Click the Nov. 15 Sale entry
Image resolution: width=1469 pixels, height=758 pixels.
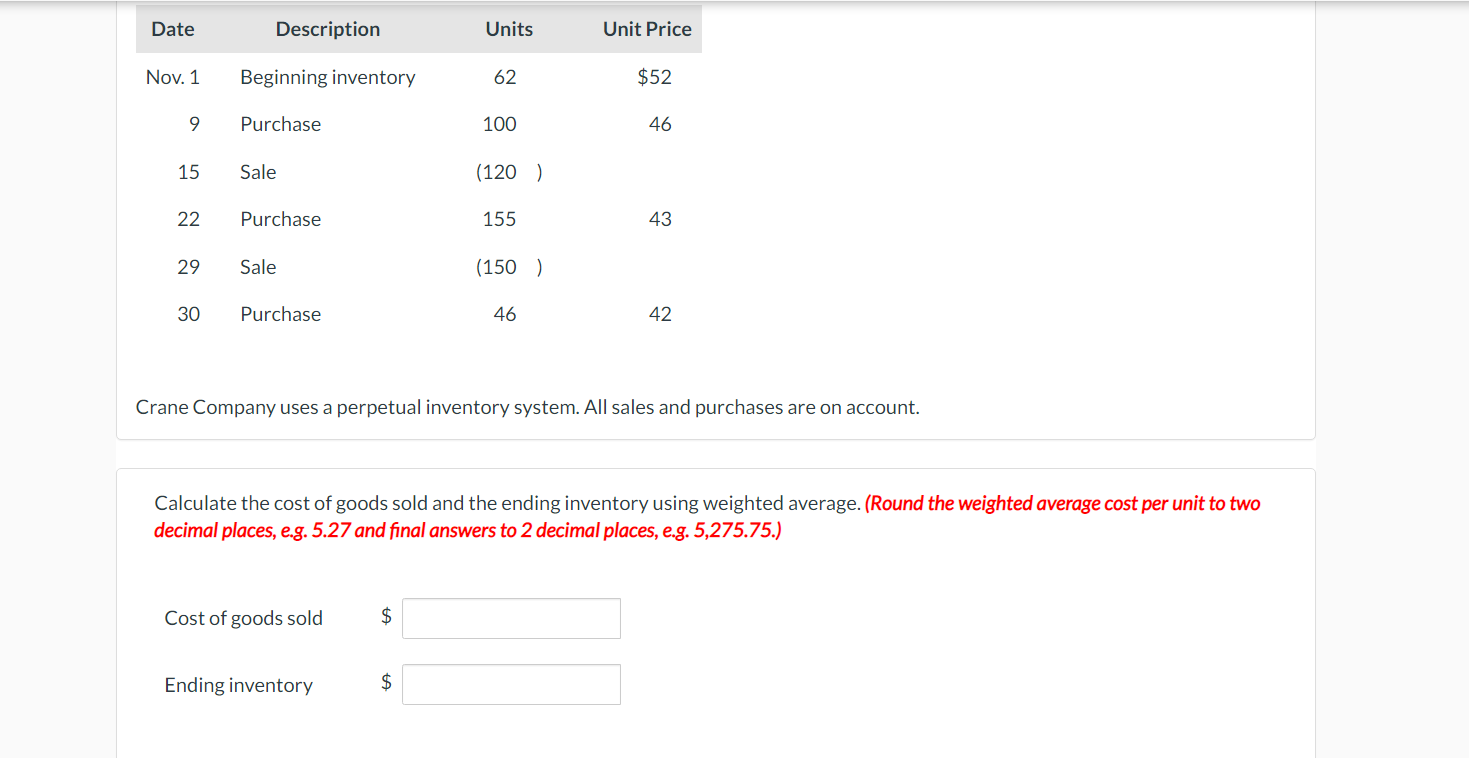click(258, 171)
